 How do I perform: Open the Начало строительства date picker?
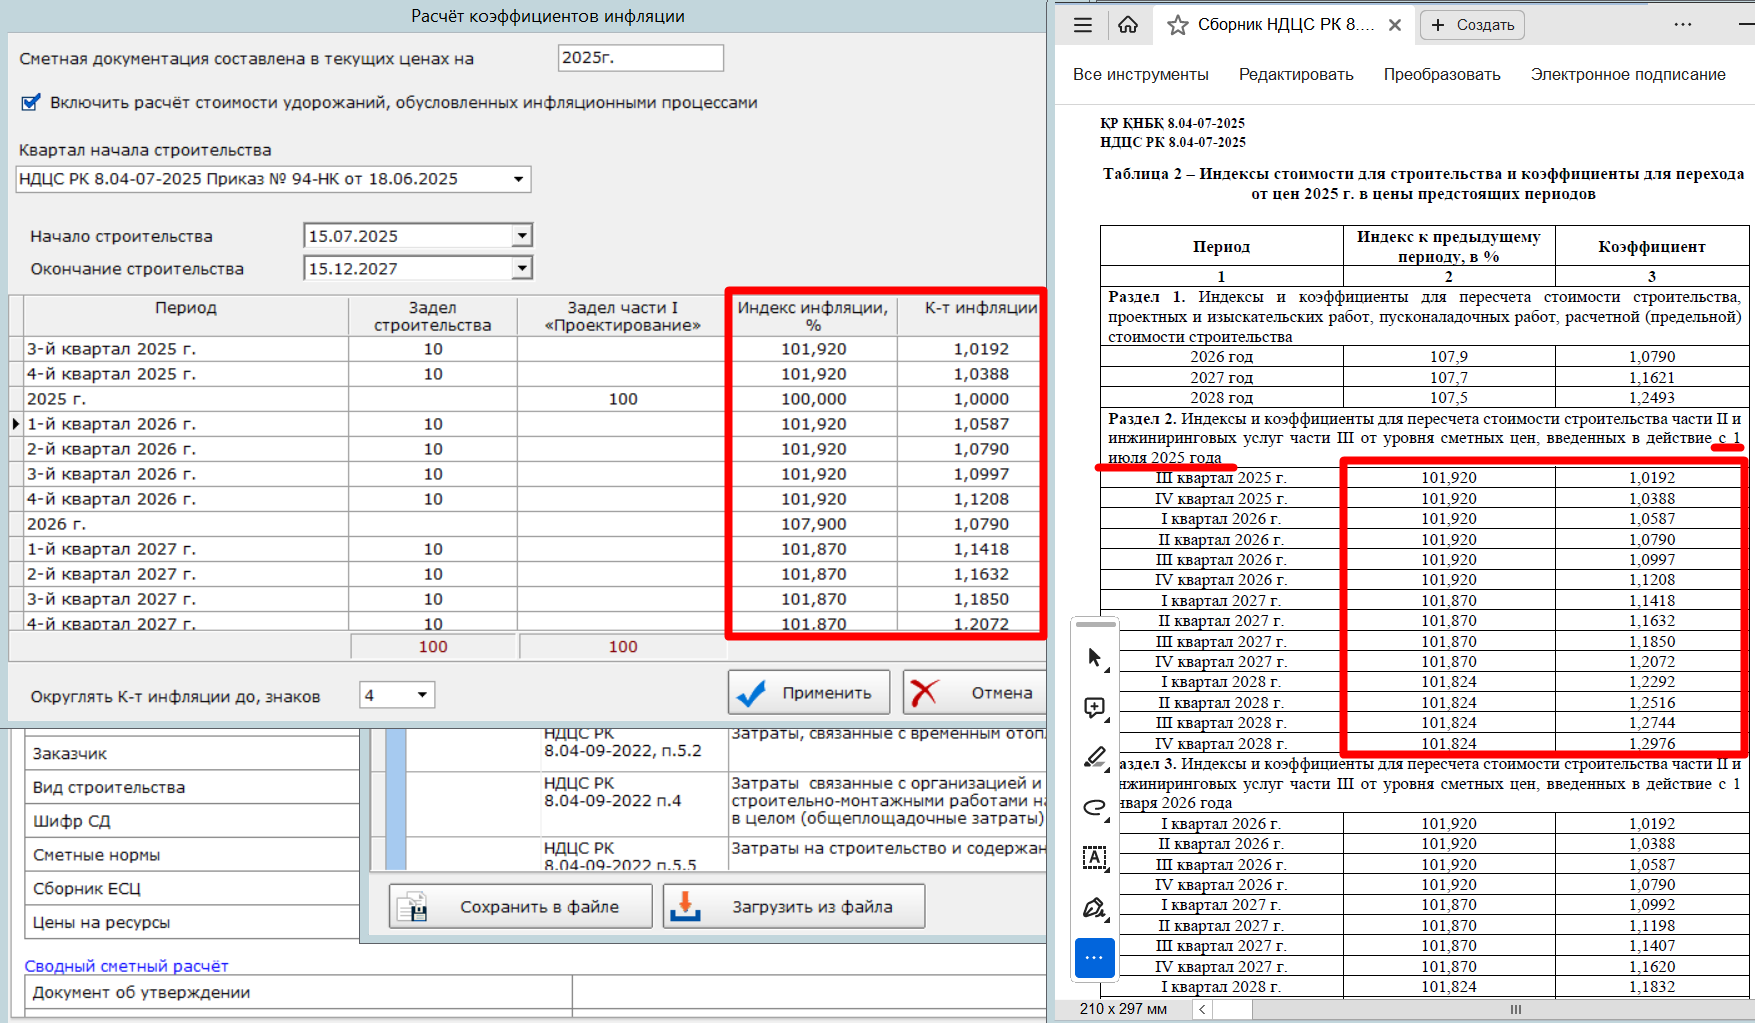[x=521, y=236]
